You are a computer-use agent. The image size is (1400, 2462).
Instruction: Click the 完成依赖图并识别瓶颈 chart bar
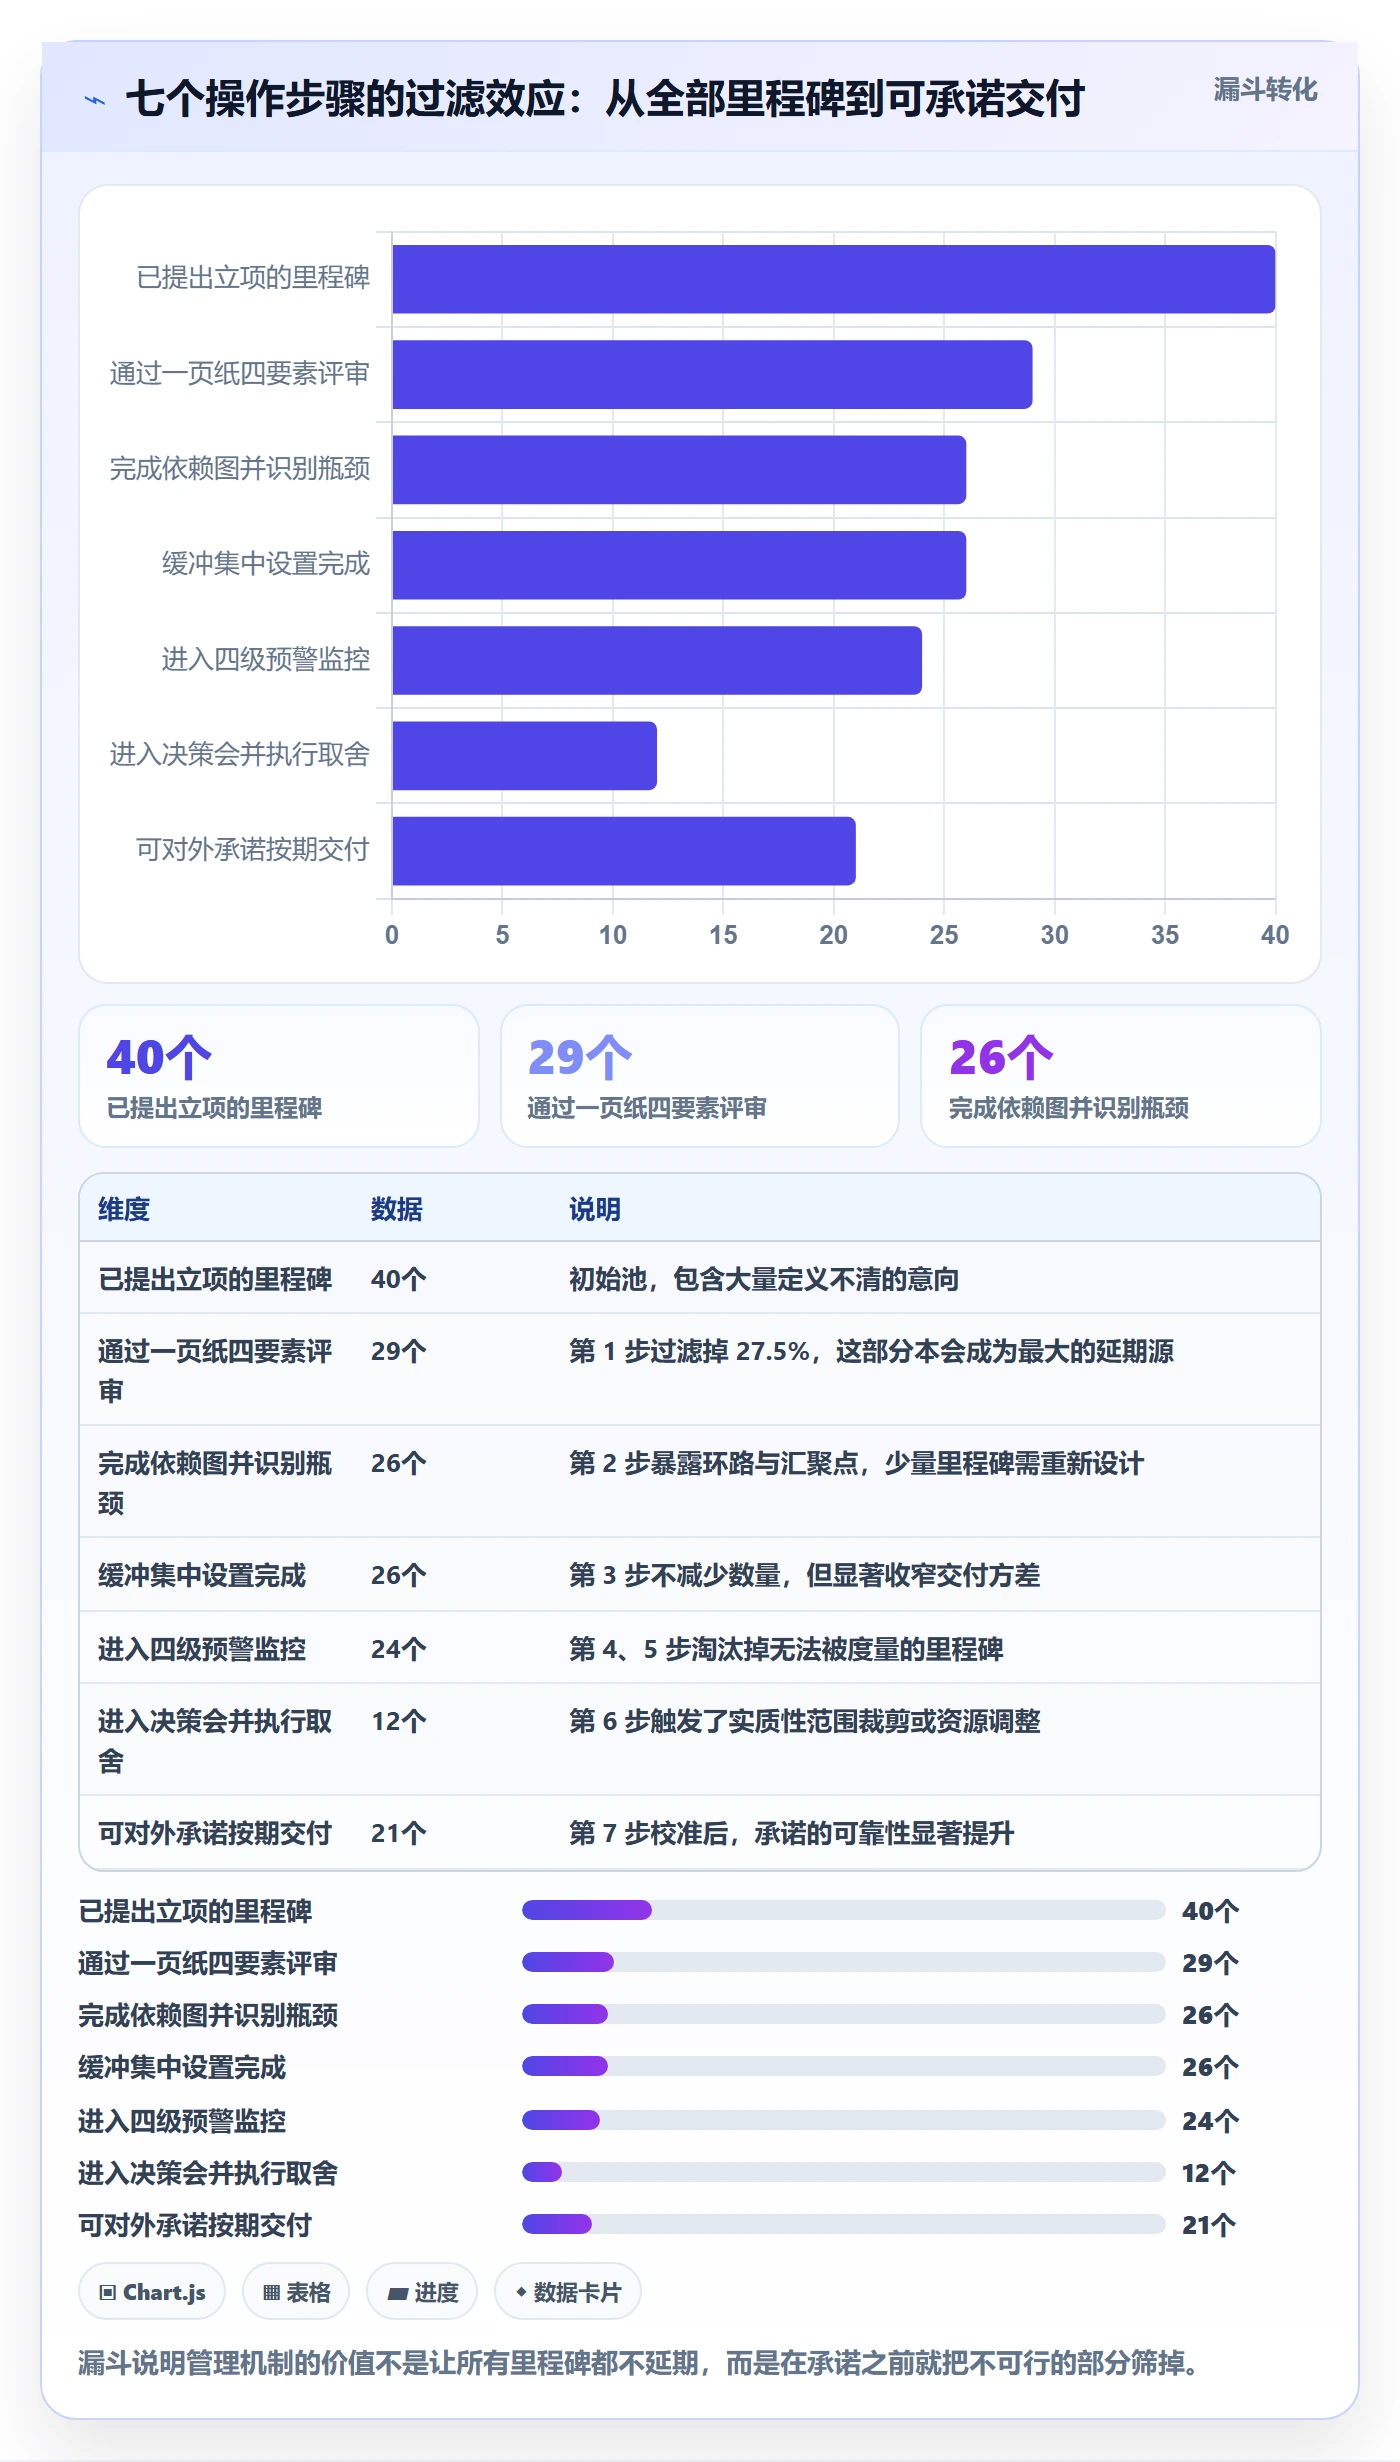[x=679, y=469]
